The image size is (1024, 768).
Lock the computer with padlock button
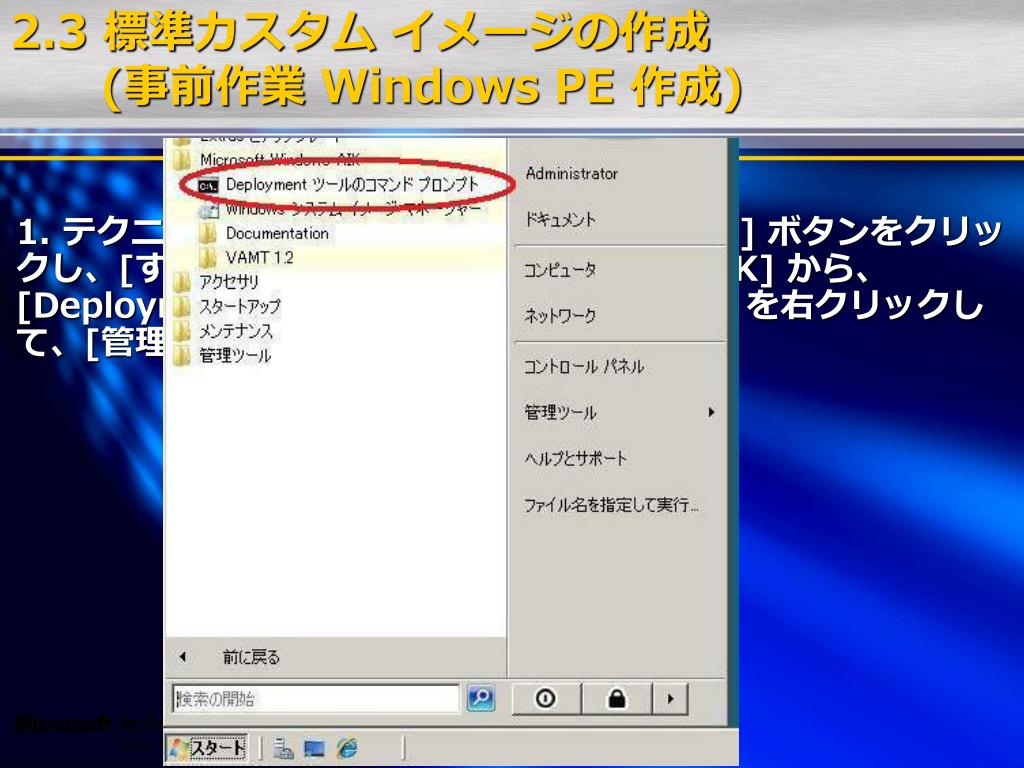tap(616, 699)
